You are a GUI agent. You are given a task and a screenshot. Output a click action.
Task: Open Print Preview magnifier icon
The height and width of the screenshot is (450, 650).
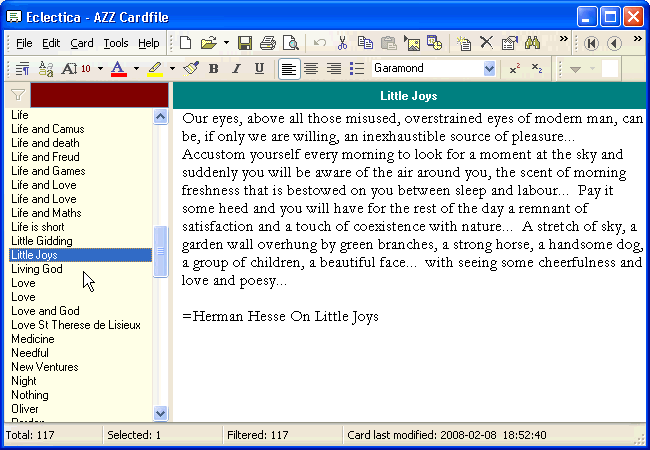coord(291,43)
